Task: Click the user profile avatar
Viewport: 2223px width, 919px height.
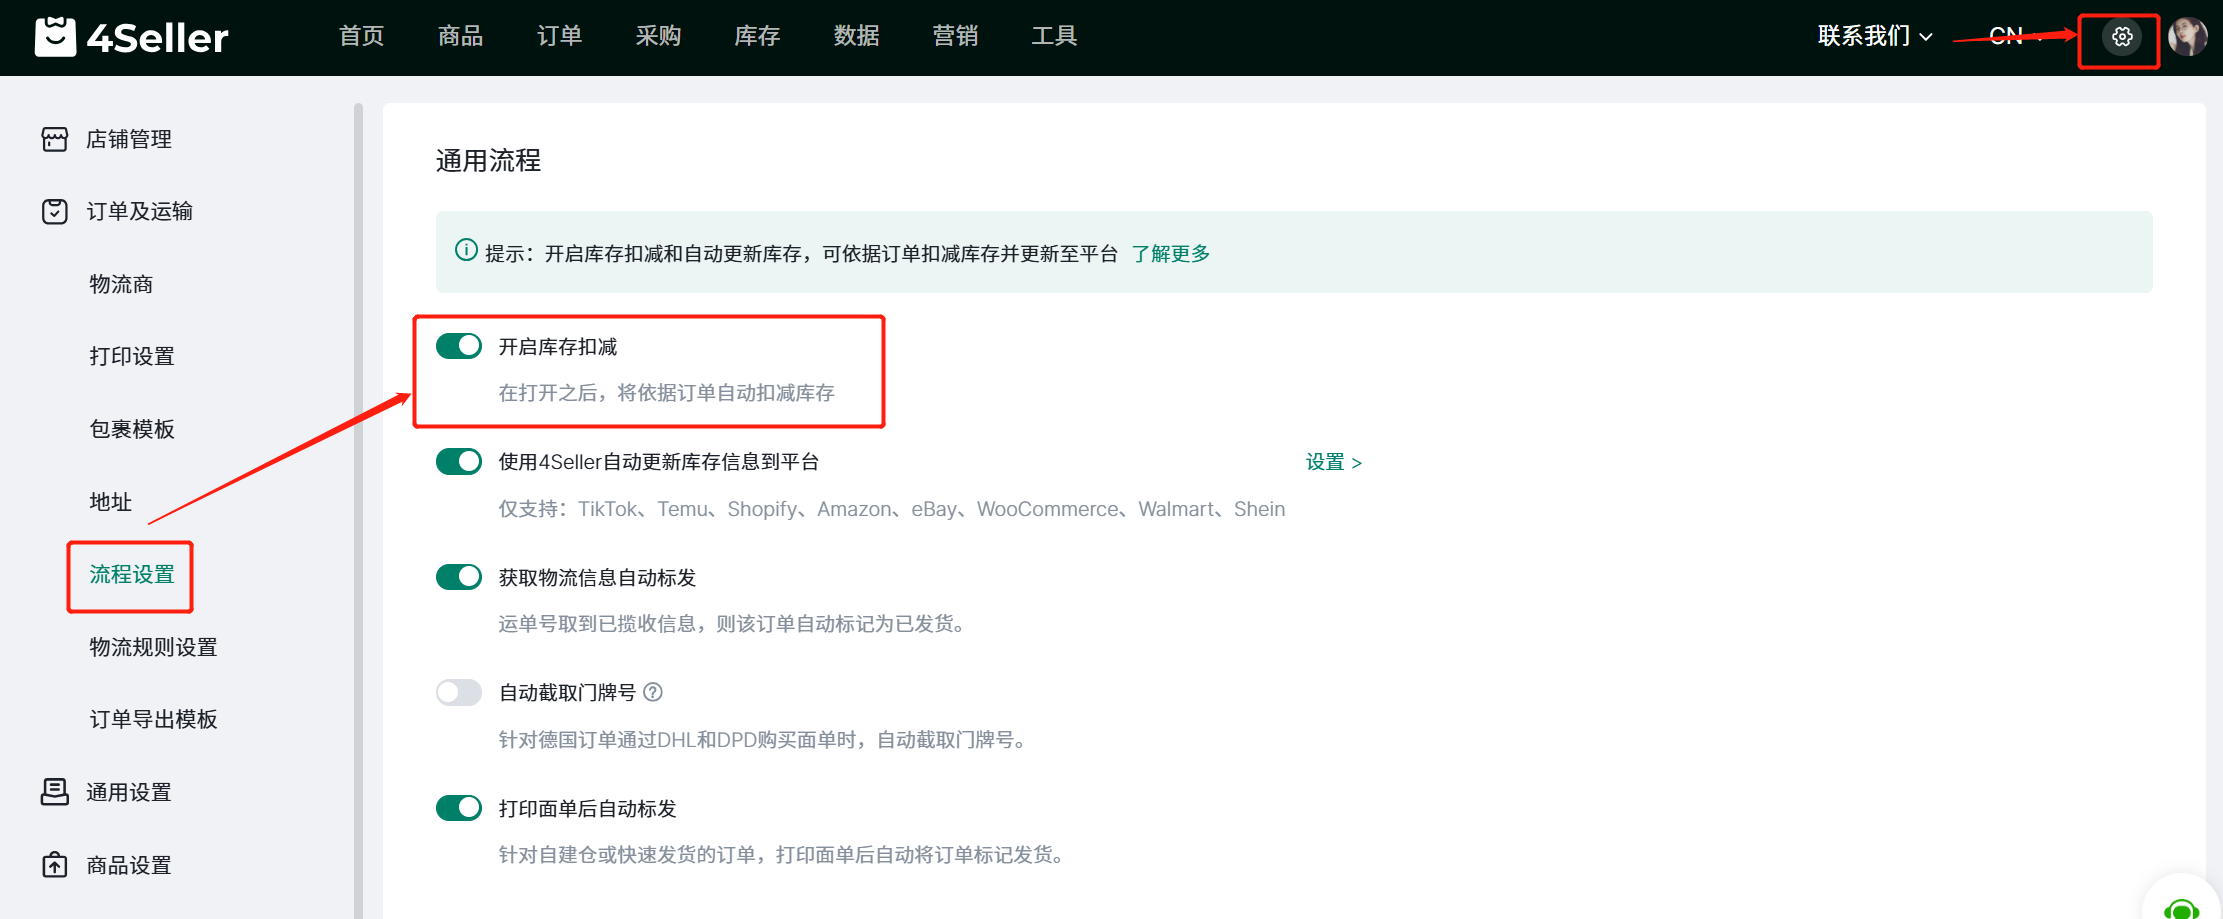Action: (x=2187, y=37)
